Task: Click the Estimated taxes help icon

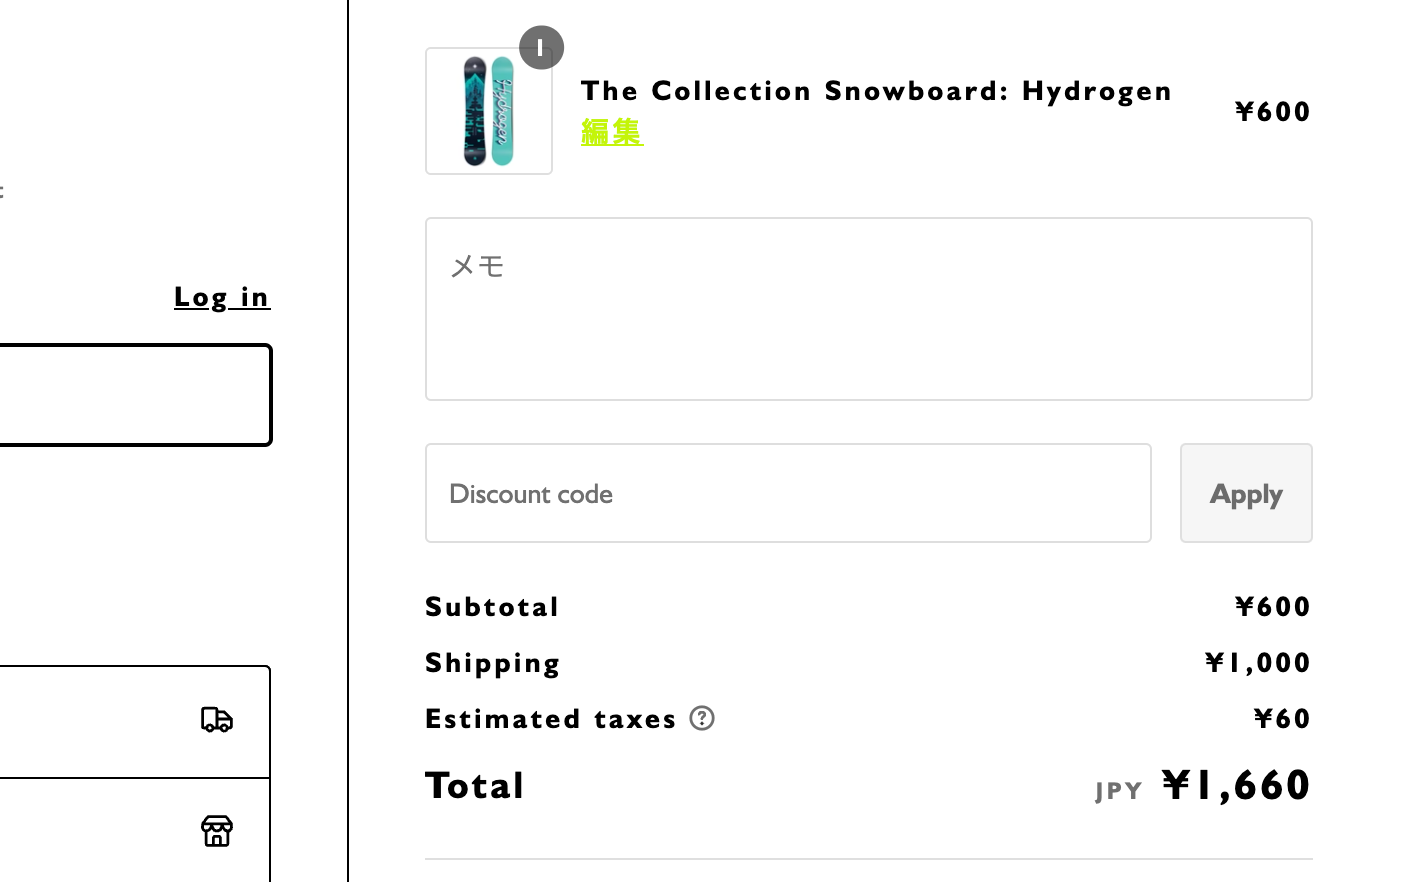Action: coord(702,718)
